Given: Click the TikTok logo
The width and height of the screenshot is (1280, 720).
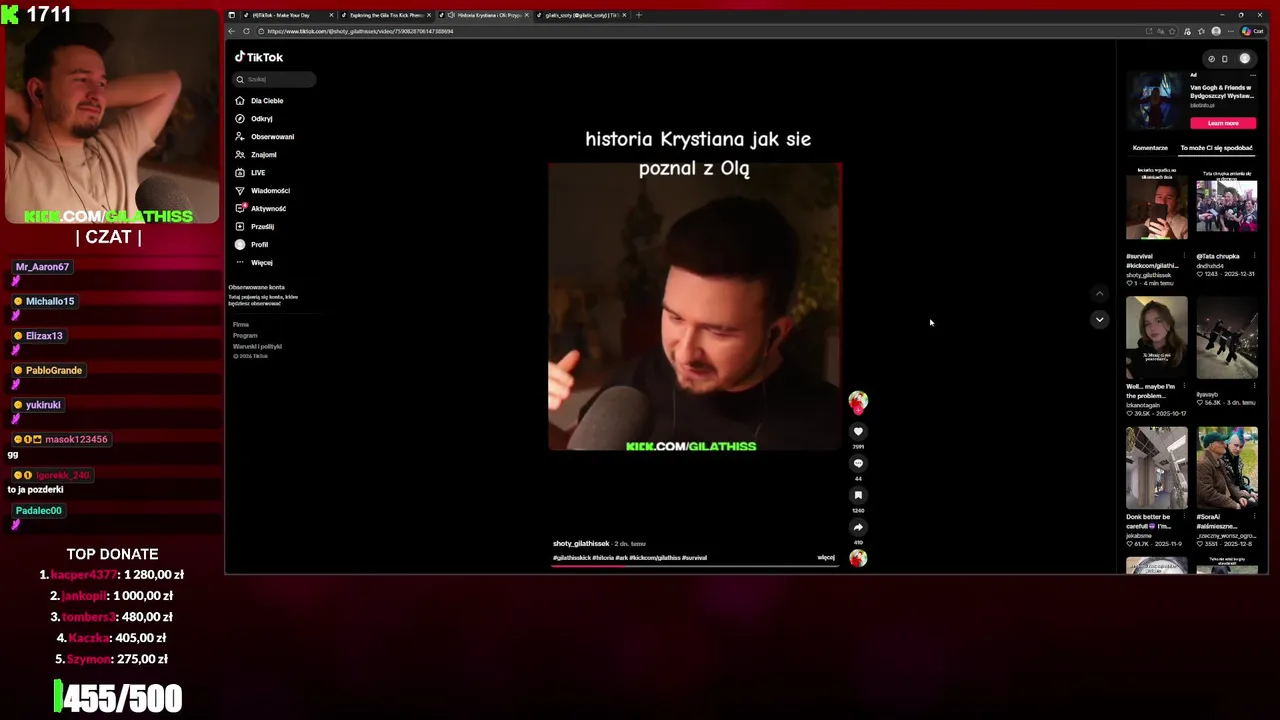Looking at the screenshot, I should pyautogui.click(x=259, y=58).
